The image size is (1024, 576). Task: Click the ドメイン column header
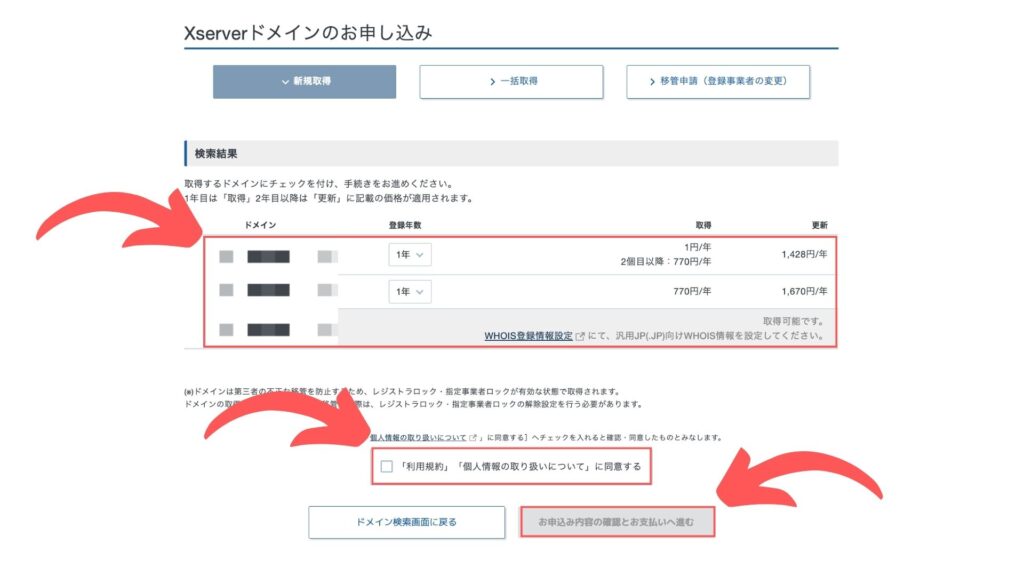260,225
